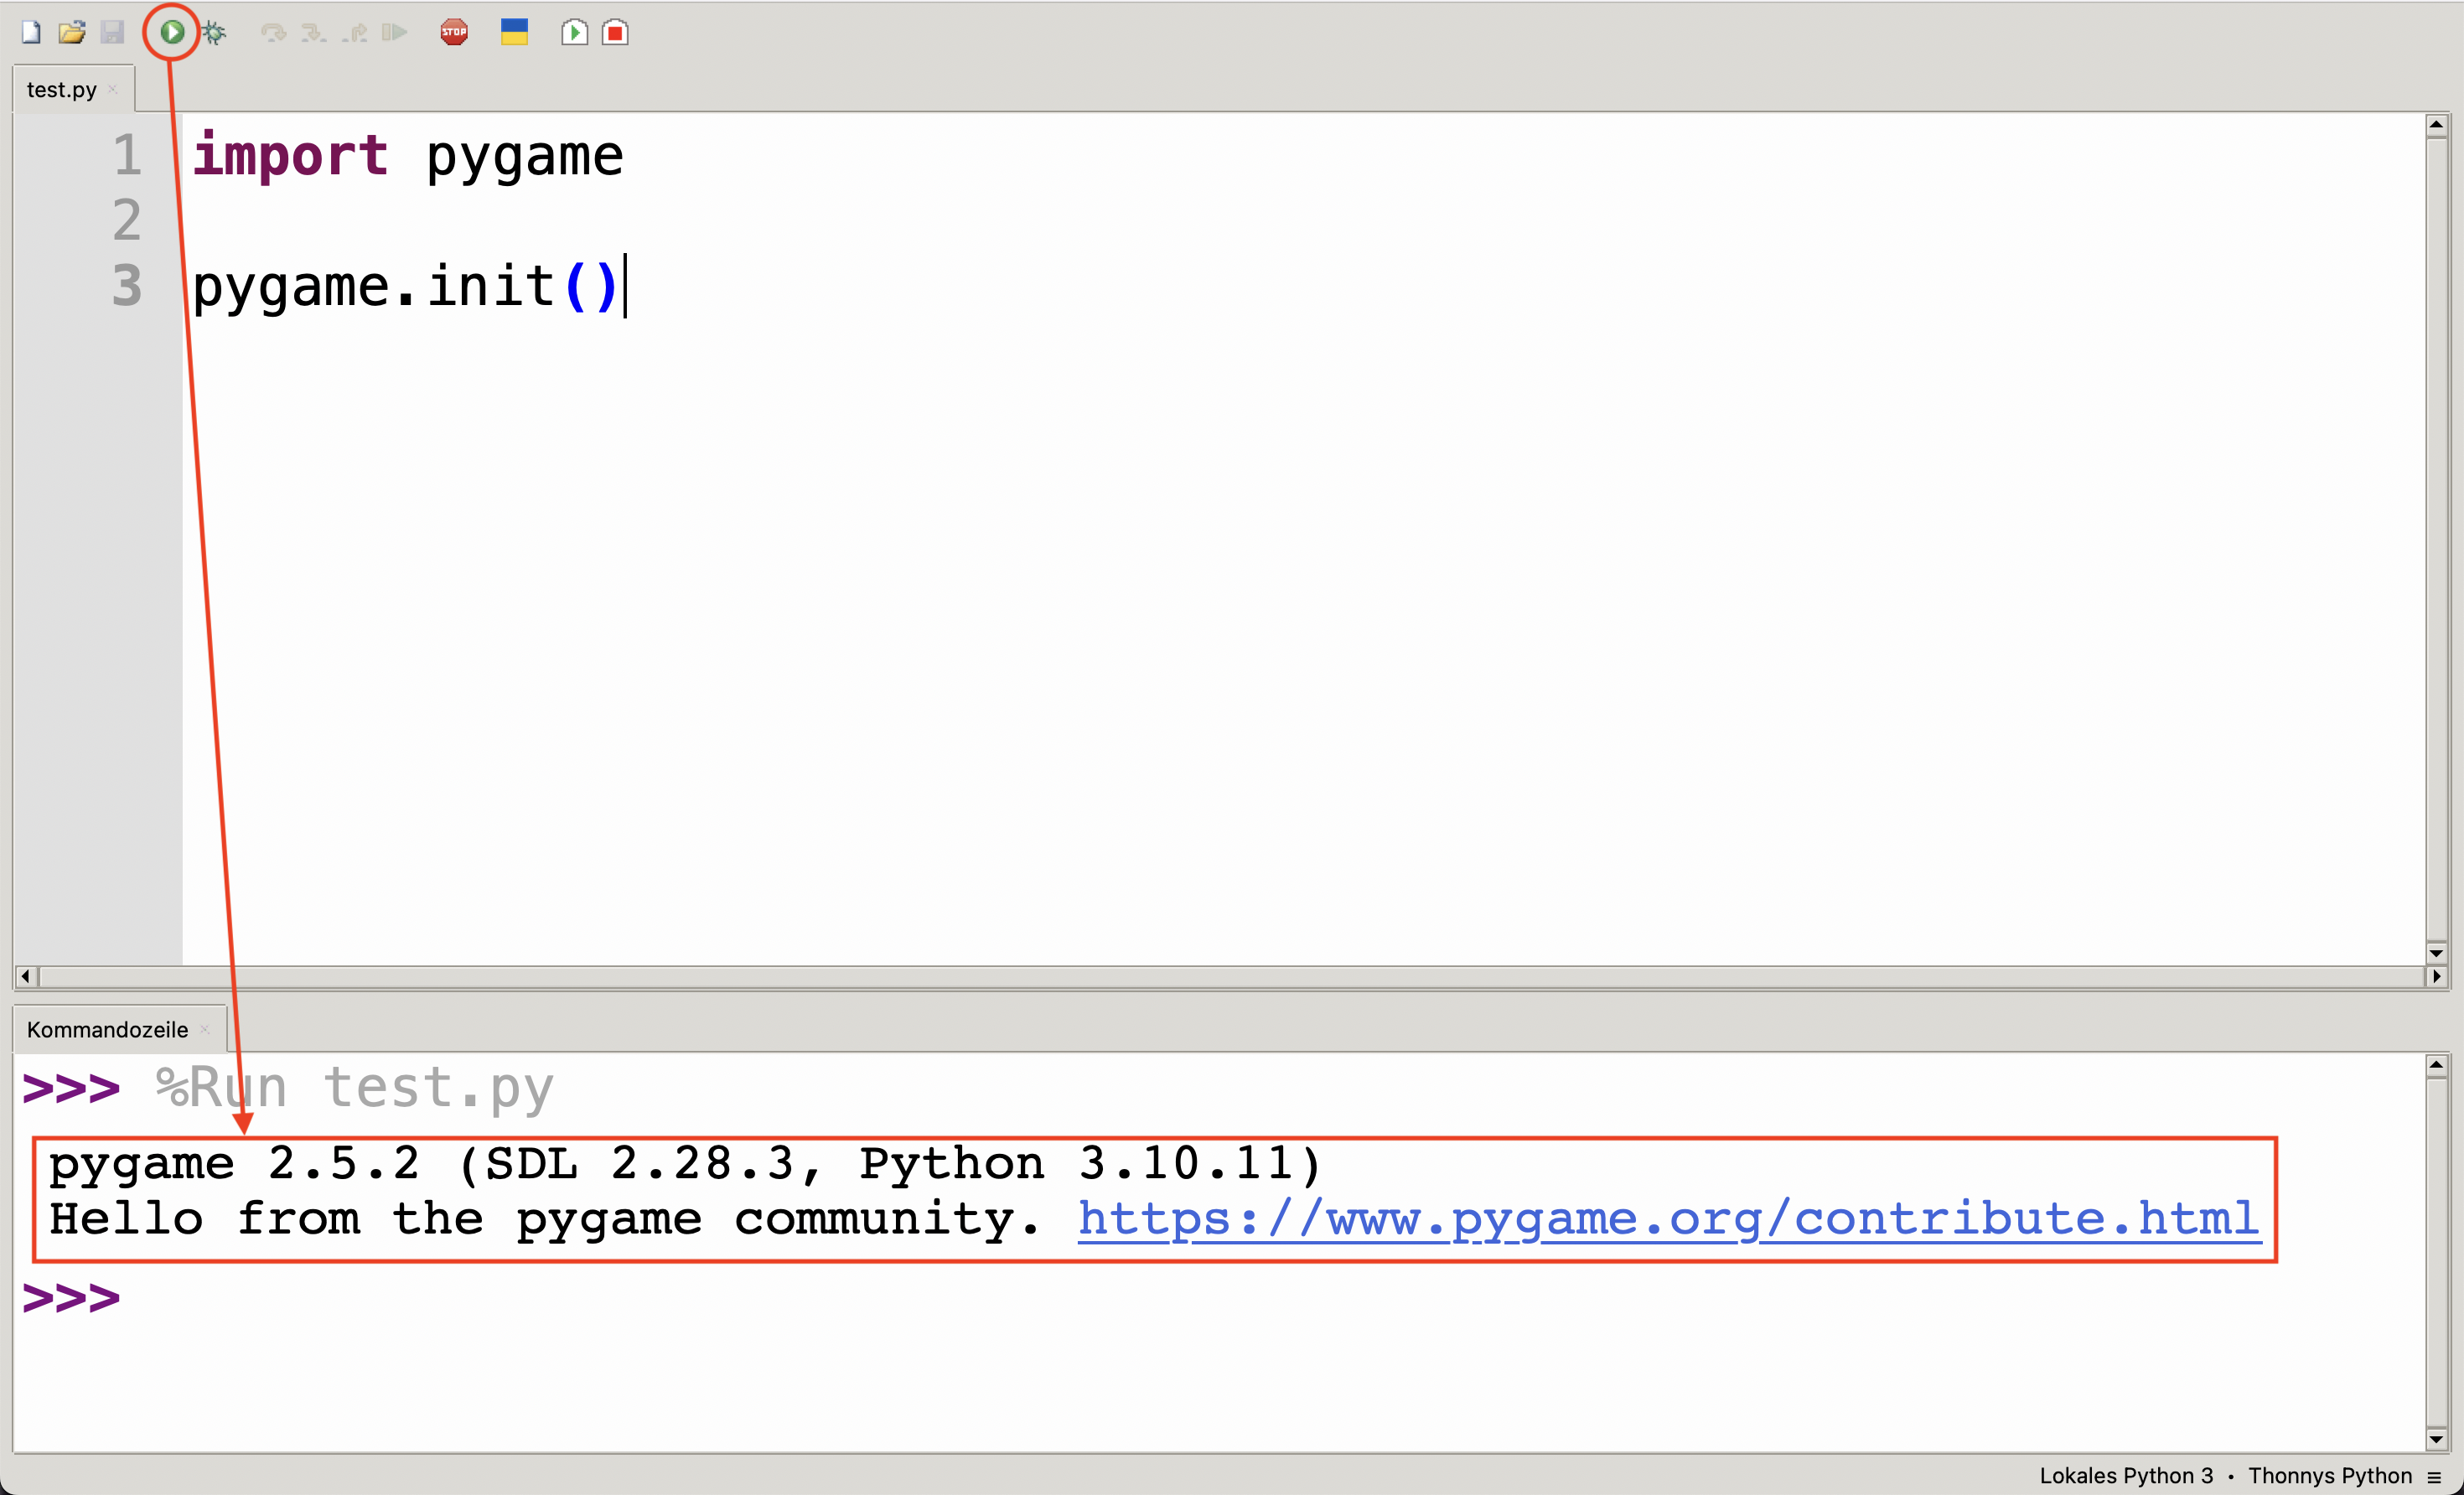Click the Save floppy disk icon
Screen dimensions: 2464x1495
[112, 32]
